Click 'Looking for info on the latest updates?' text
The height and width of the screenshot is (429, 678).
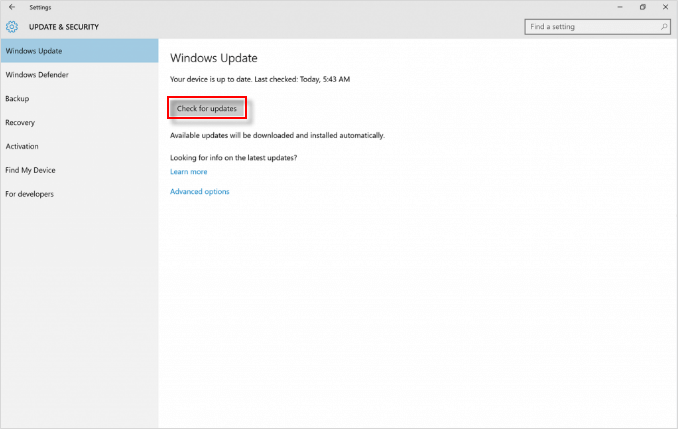pos(233,158)
